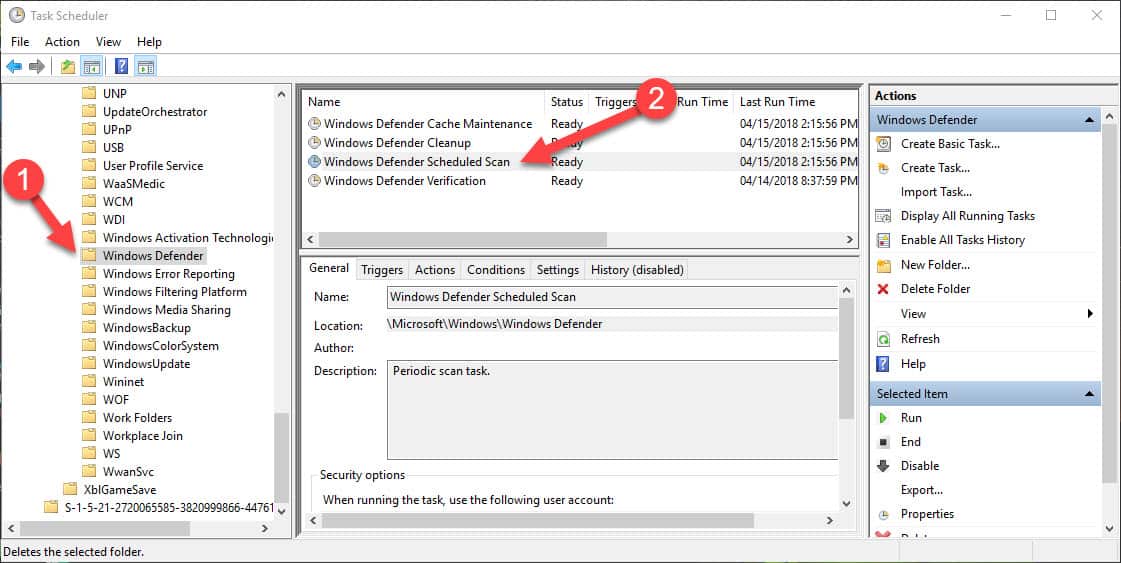Screen dimensions: 1121x563
Task: Toggle the Show/Hide Action Pane icon
Action: pos(145,67)
